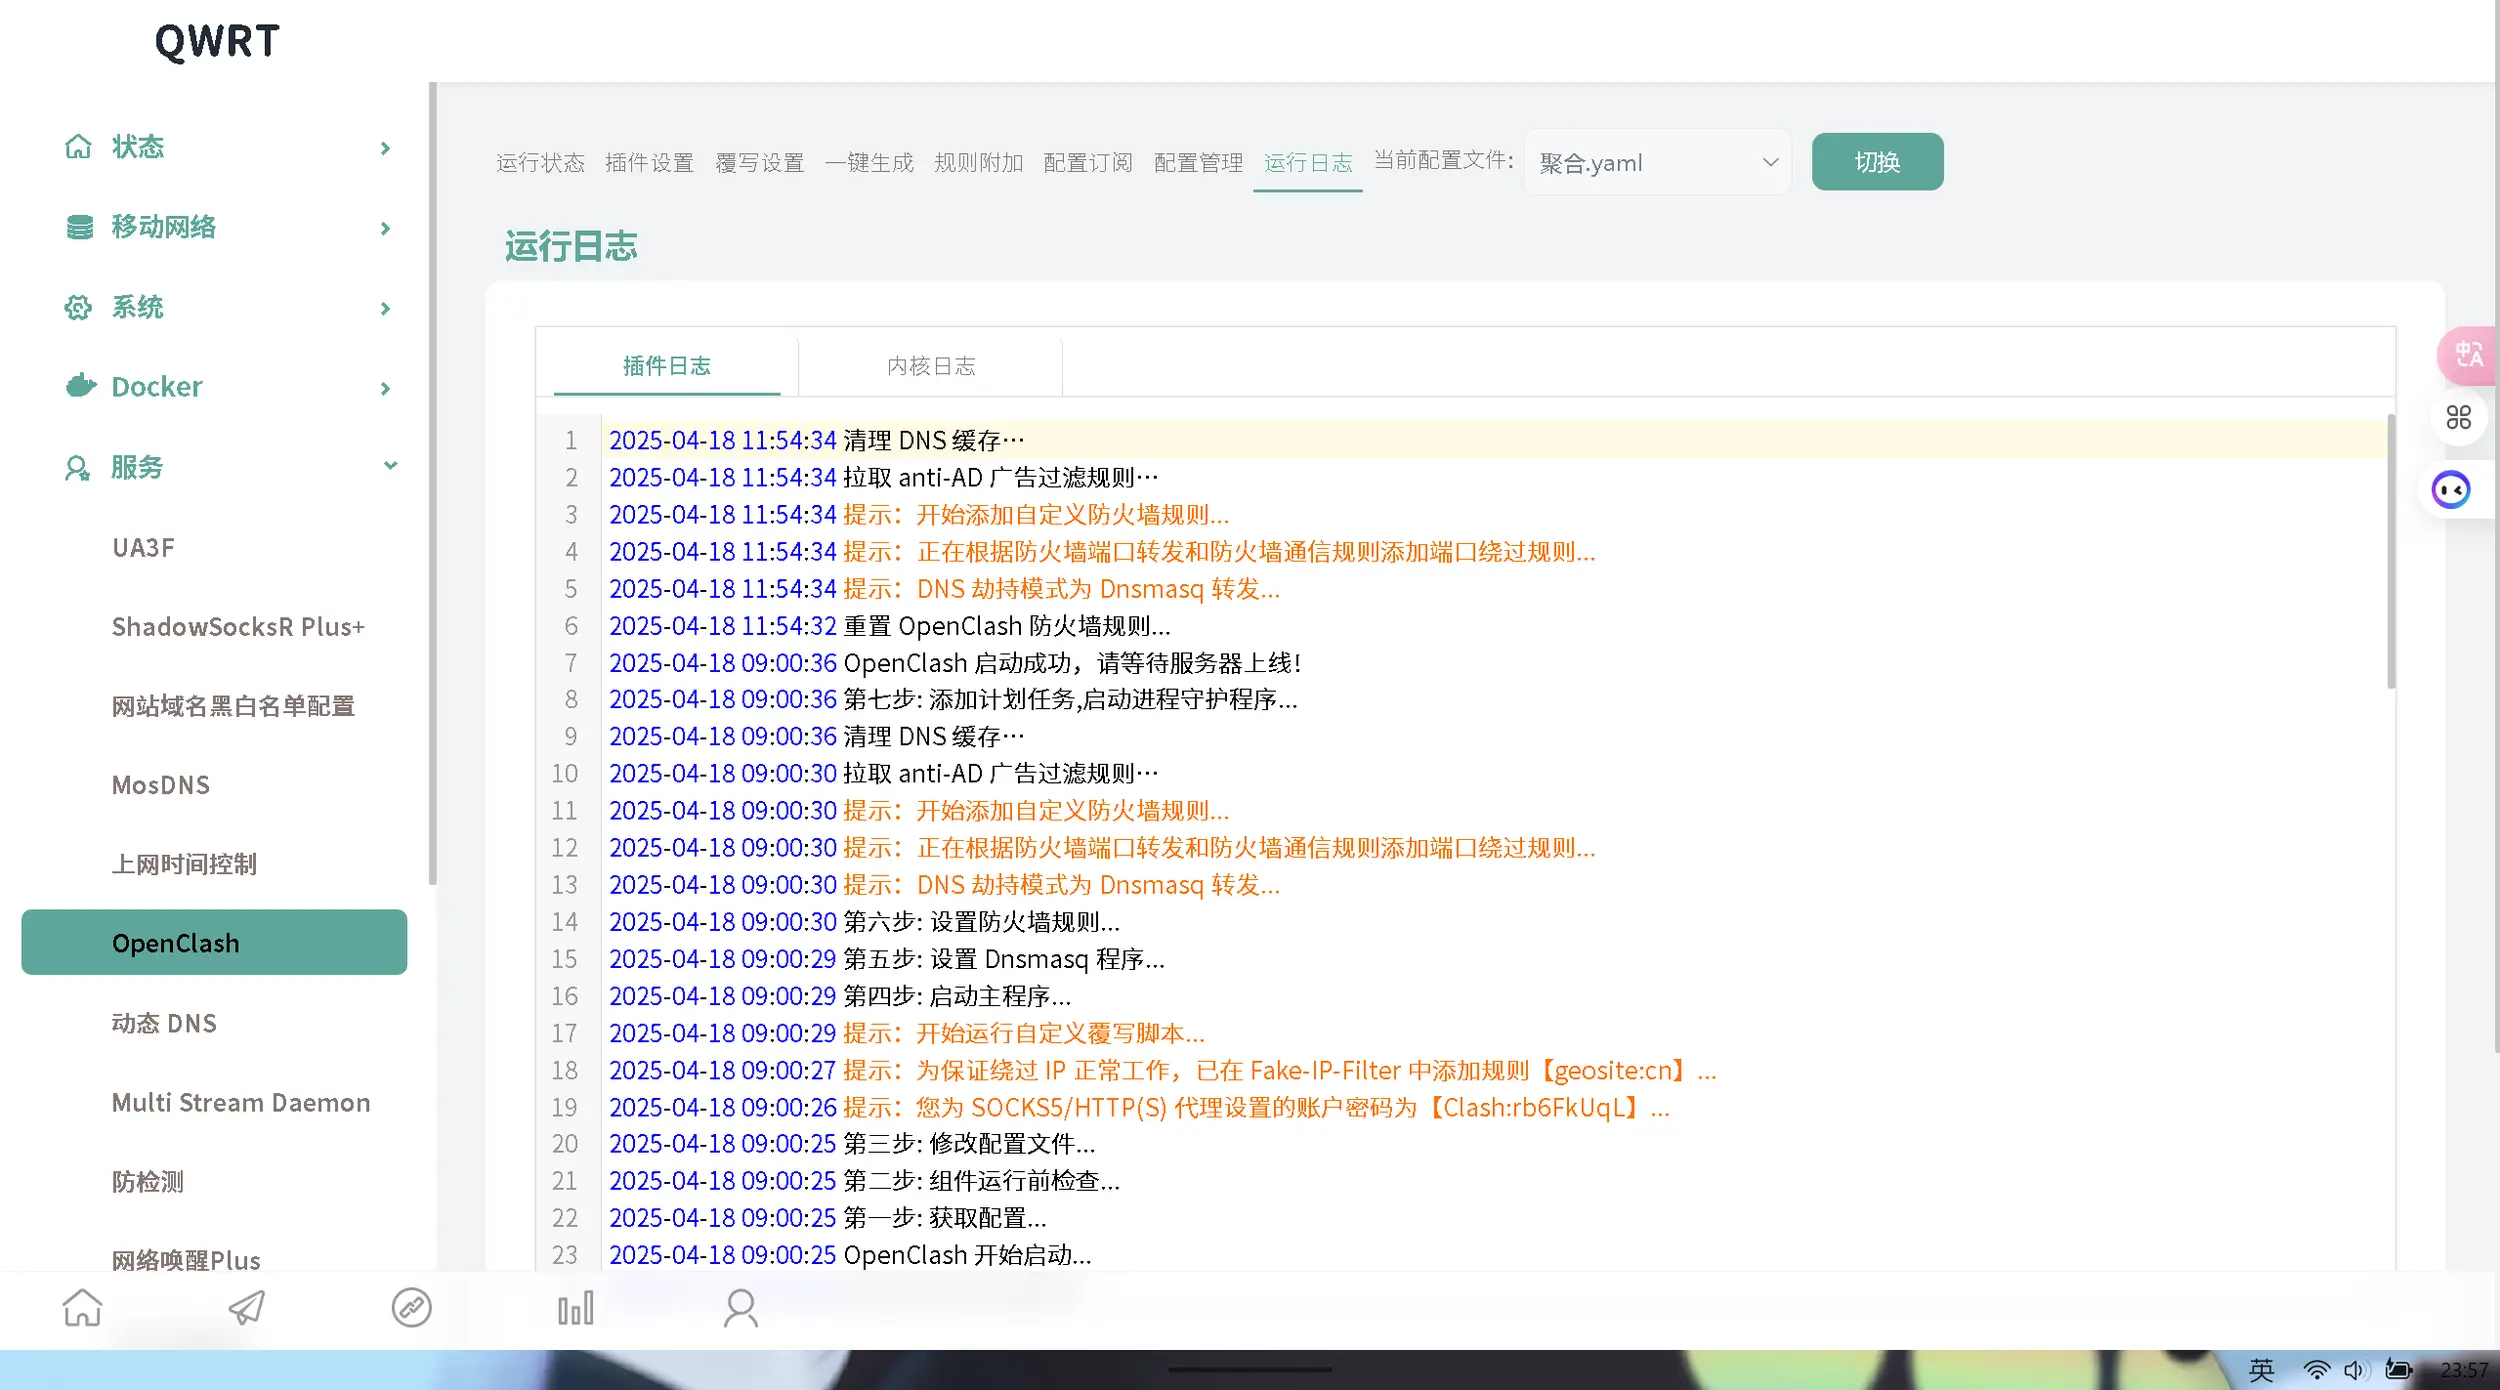Click log line 18 Fake-IP-Filter entry
The width and height of the screenshot is (2500, 1390).
[x=1162, y=1070]
